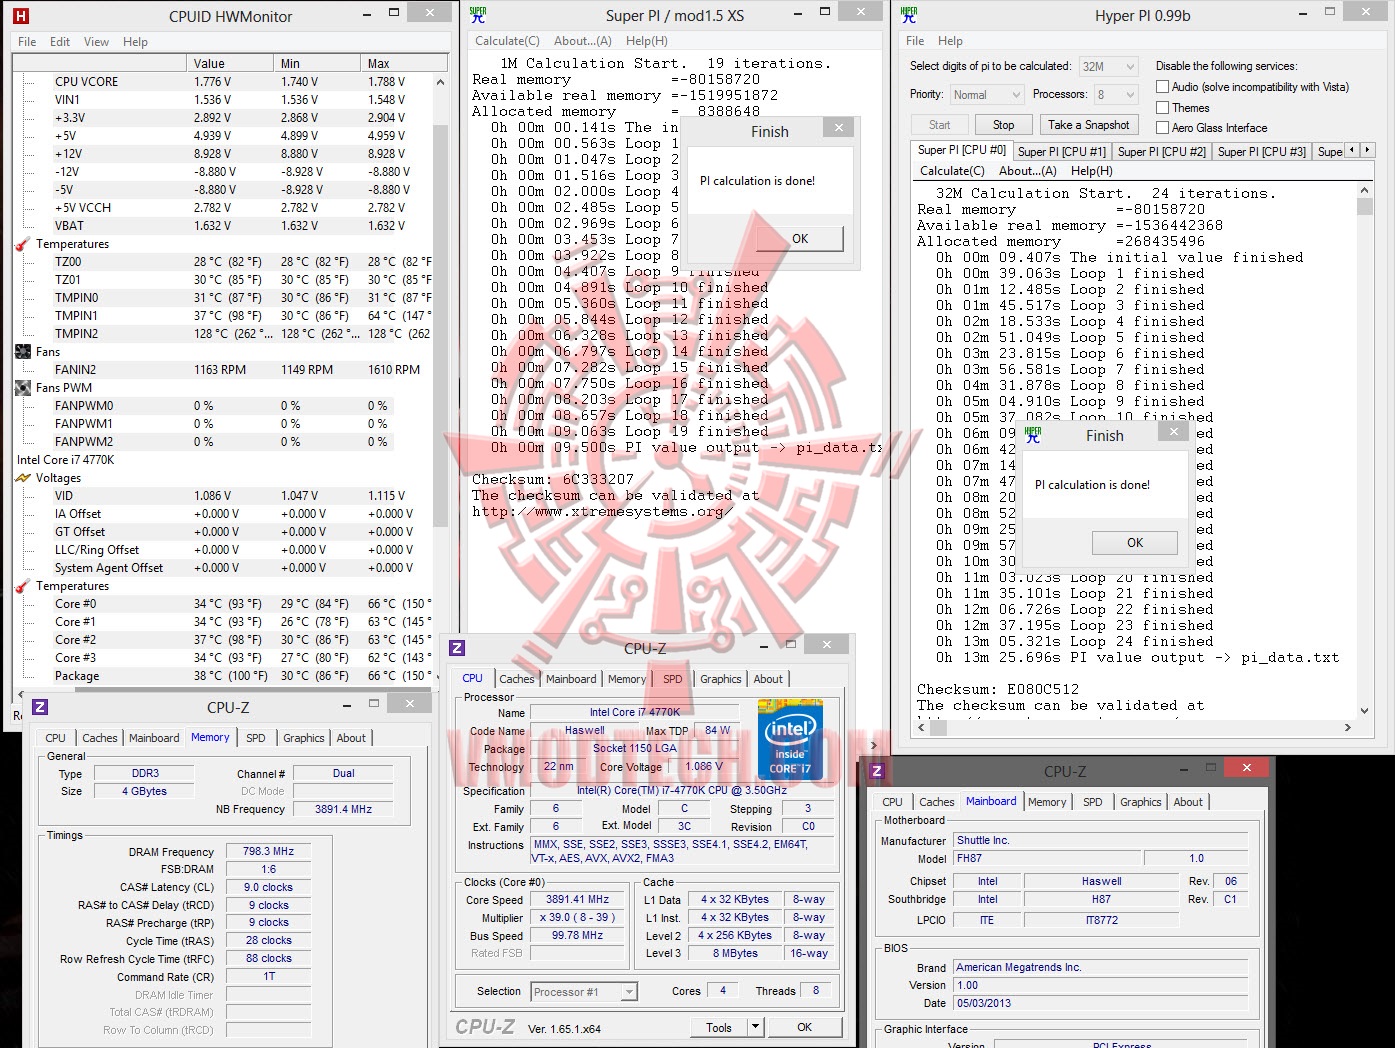Click the Temperatures icon above Core #0
1395x1048 pixels.
click(x=23, y=586)
